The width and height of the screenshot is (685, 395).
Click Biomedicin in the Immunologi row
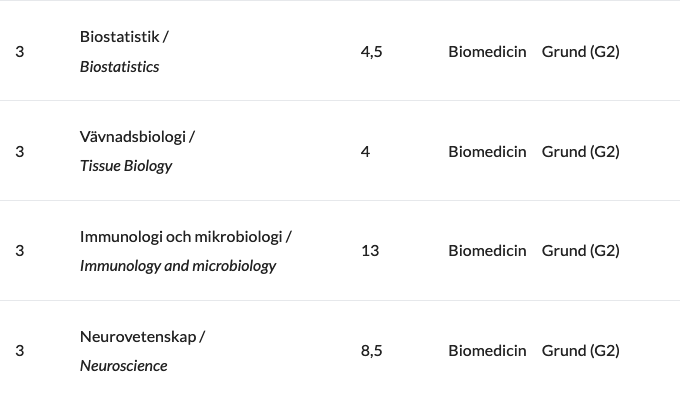487,251
